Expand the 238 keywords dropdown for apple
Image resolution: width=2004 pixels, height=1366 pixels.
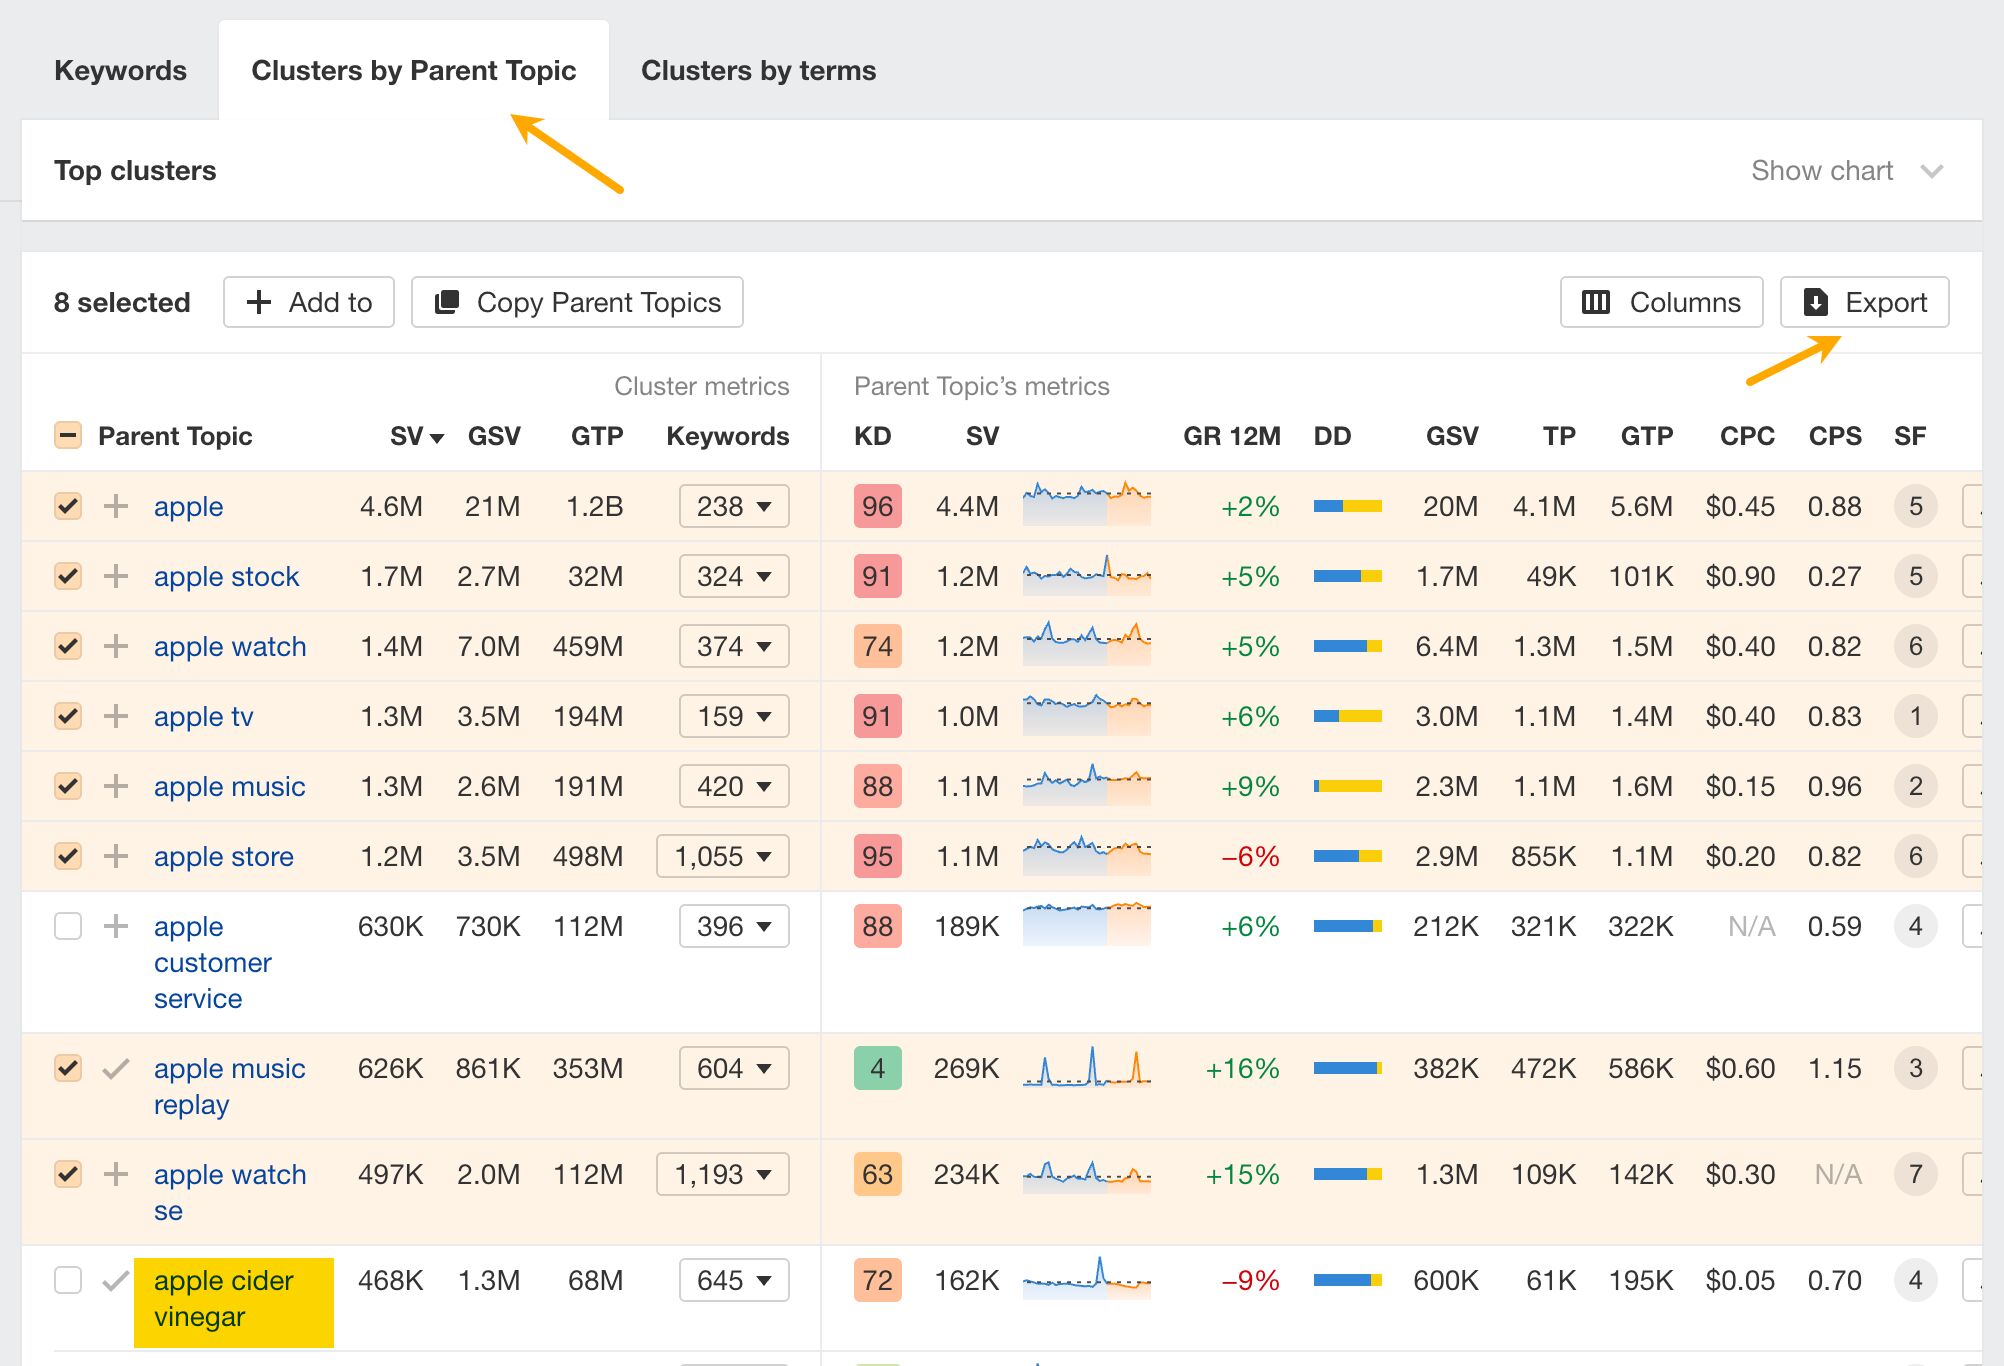[733, 506]
